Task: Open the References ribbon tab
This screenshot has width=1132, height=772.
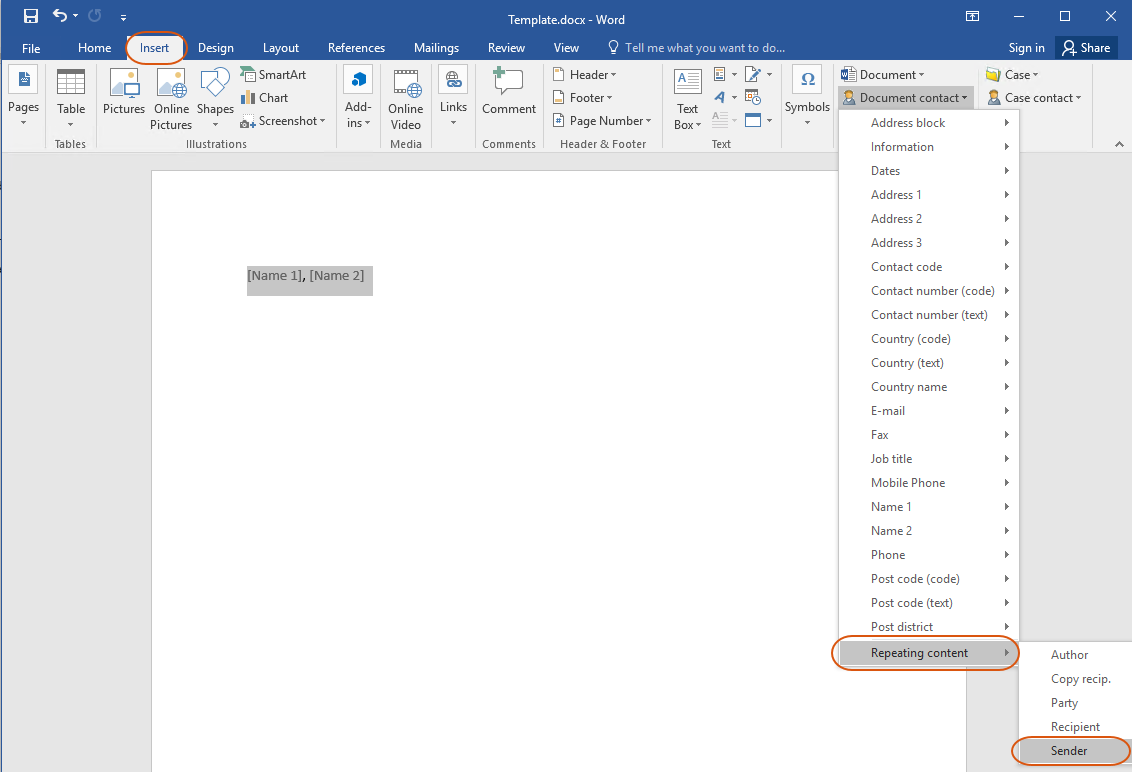Action: [356, 48]
